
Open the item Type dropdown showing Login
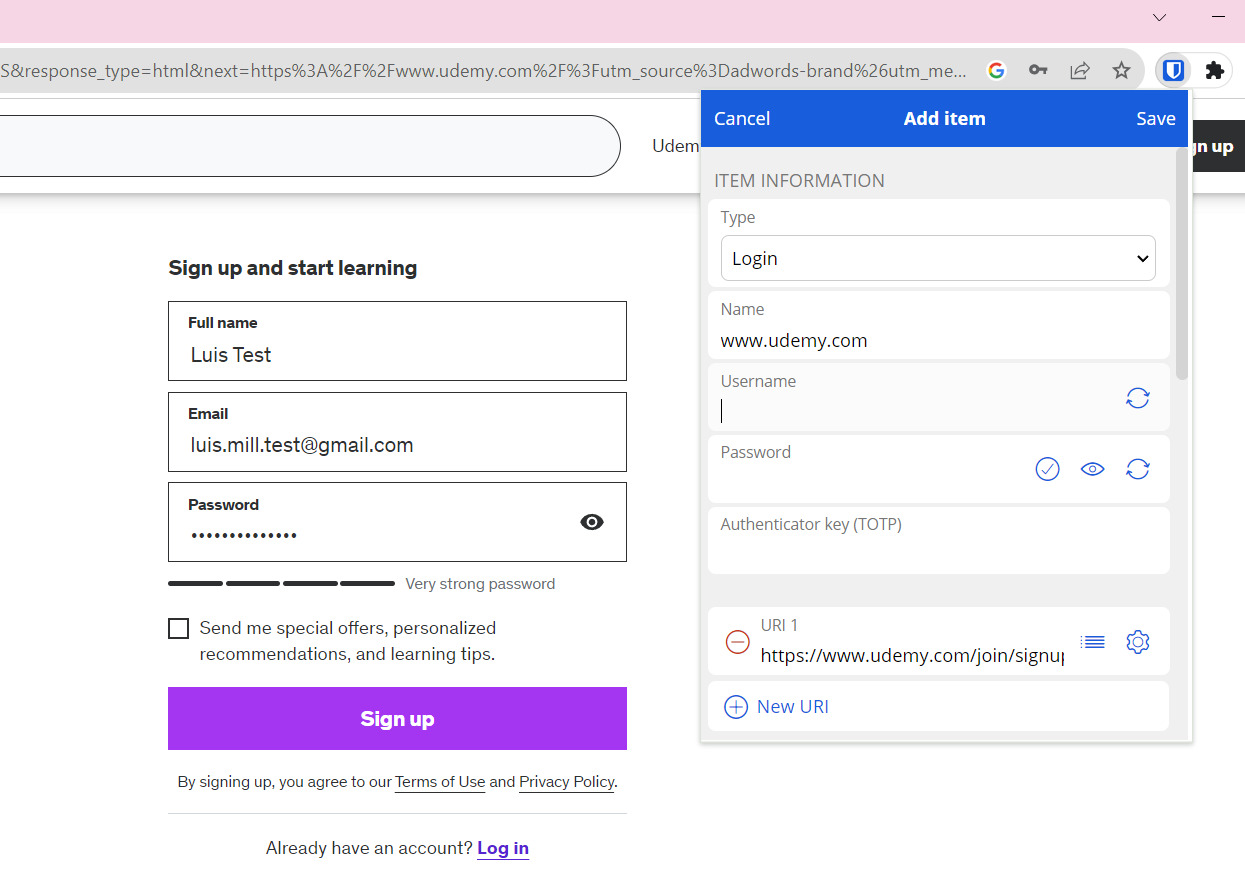(938, 258)
